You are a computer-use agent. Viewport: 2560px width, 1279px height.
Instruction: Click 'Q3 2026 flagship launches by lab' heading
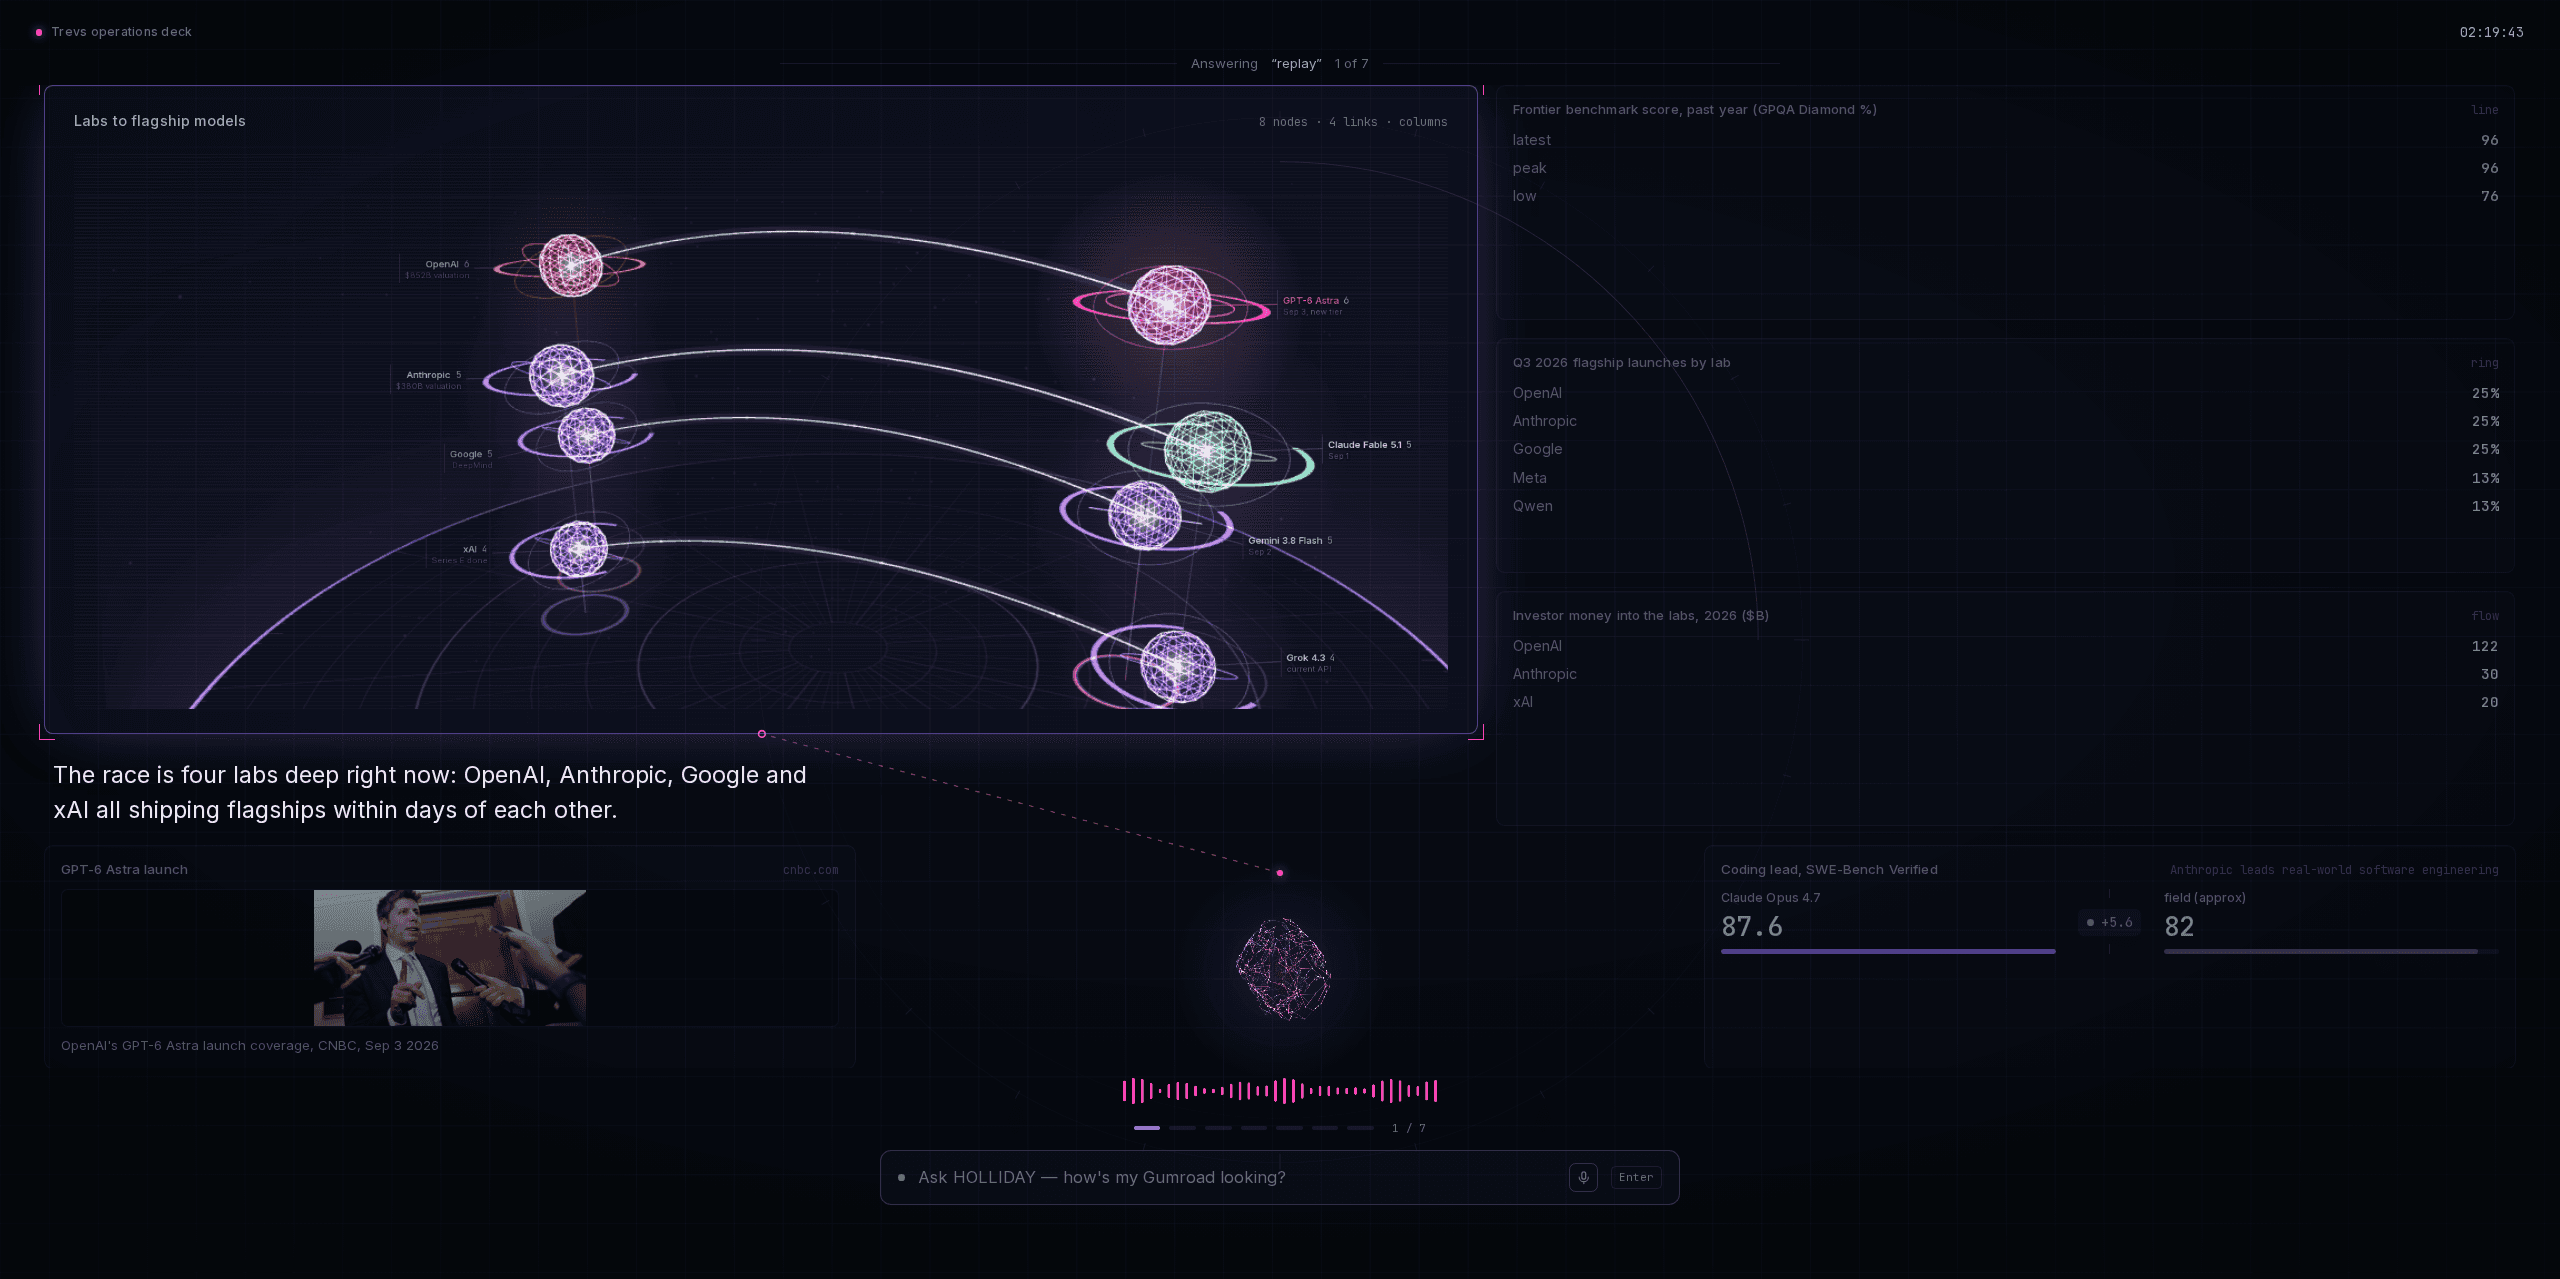coord(1621,363)
